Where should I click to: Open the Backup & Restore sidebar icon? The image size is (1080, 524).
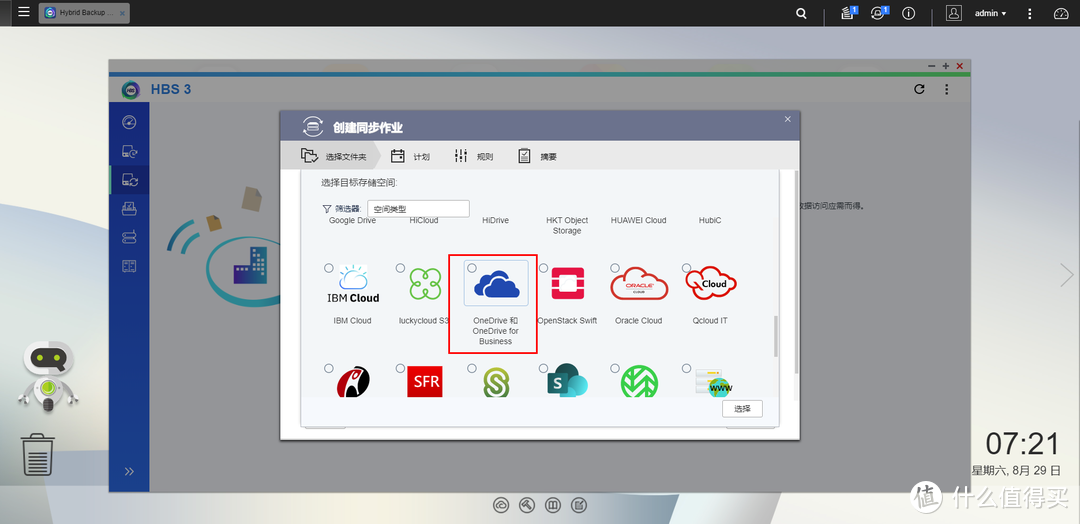(129, 151)
